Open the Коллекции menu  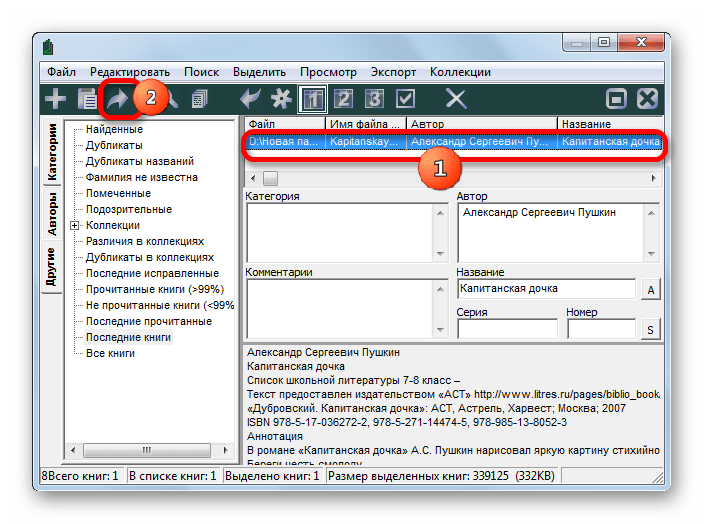tap(460, 72)
